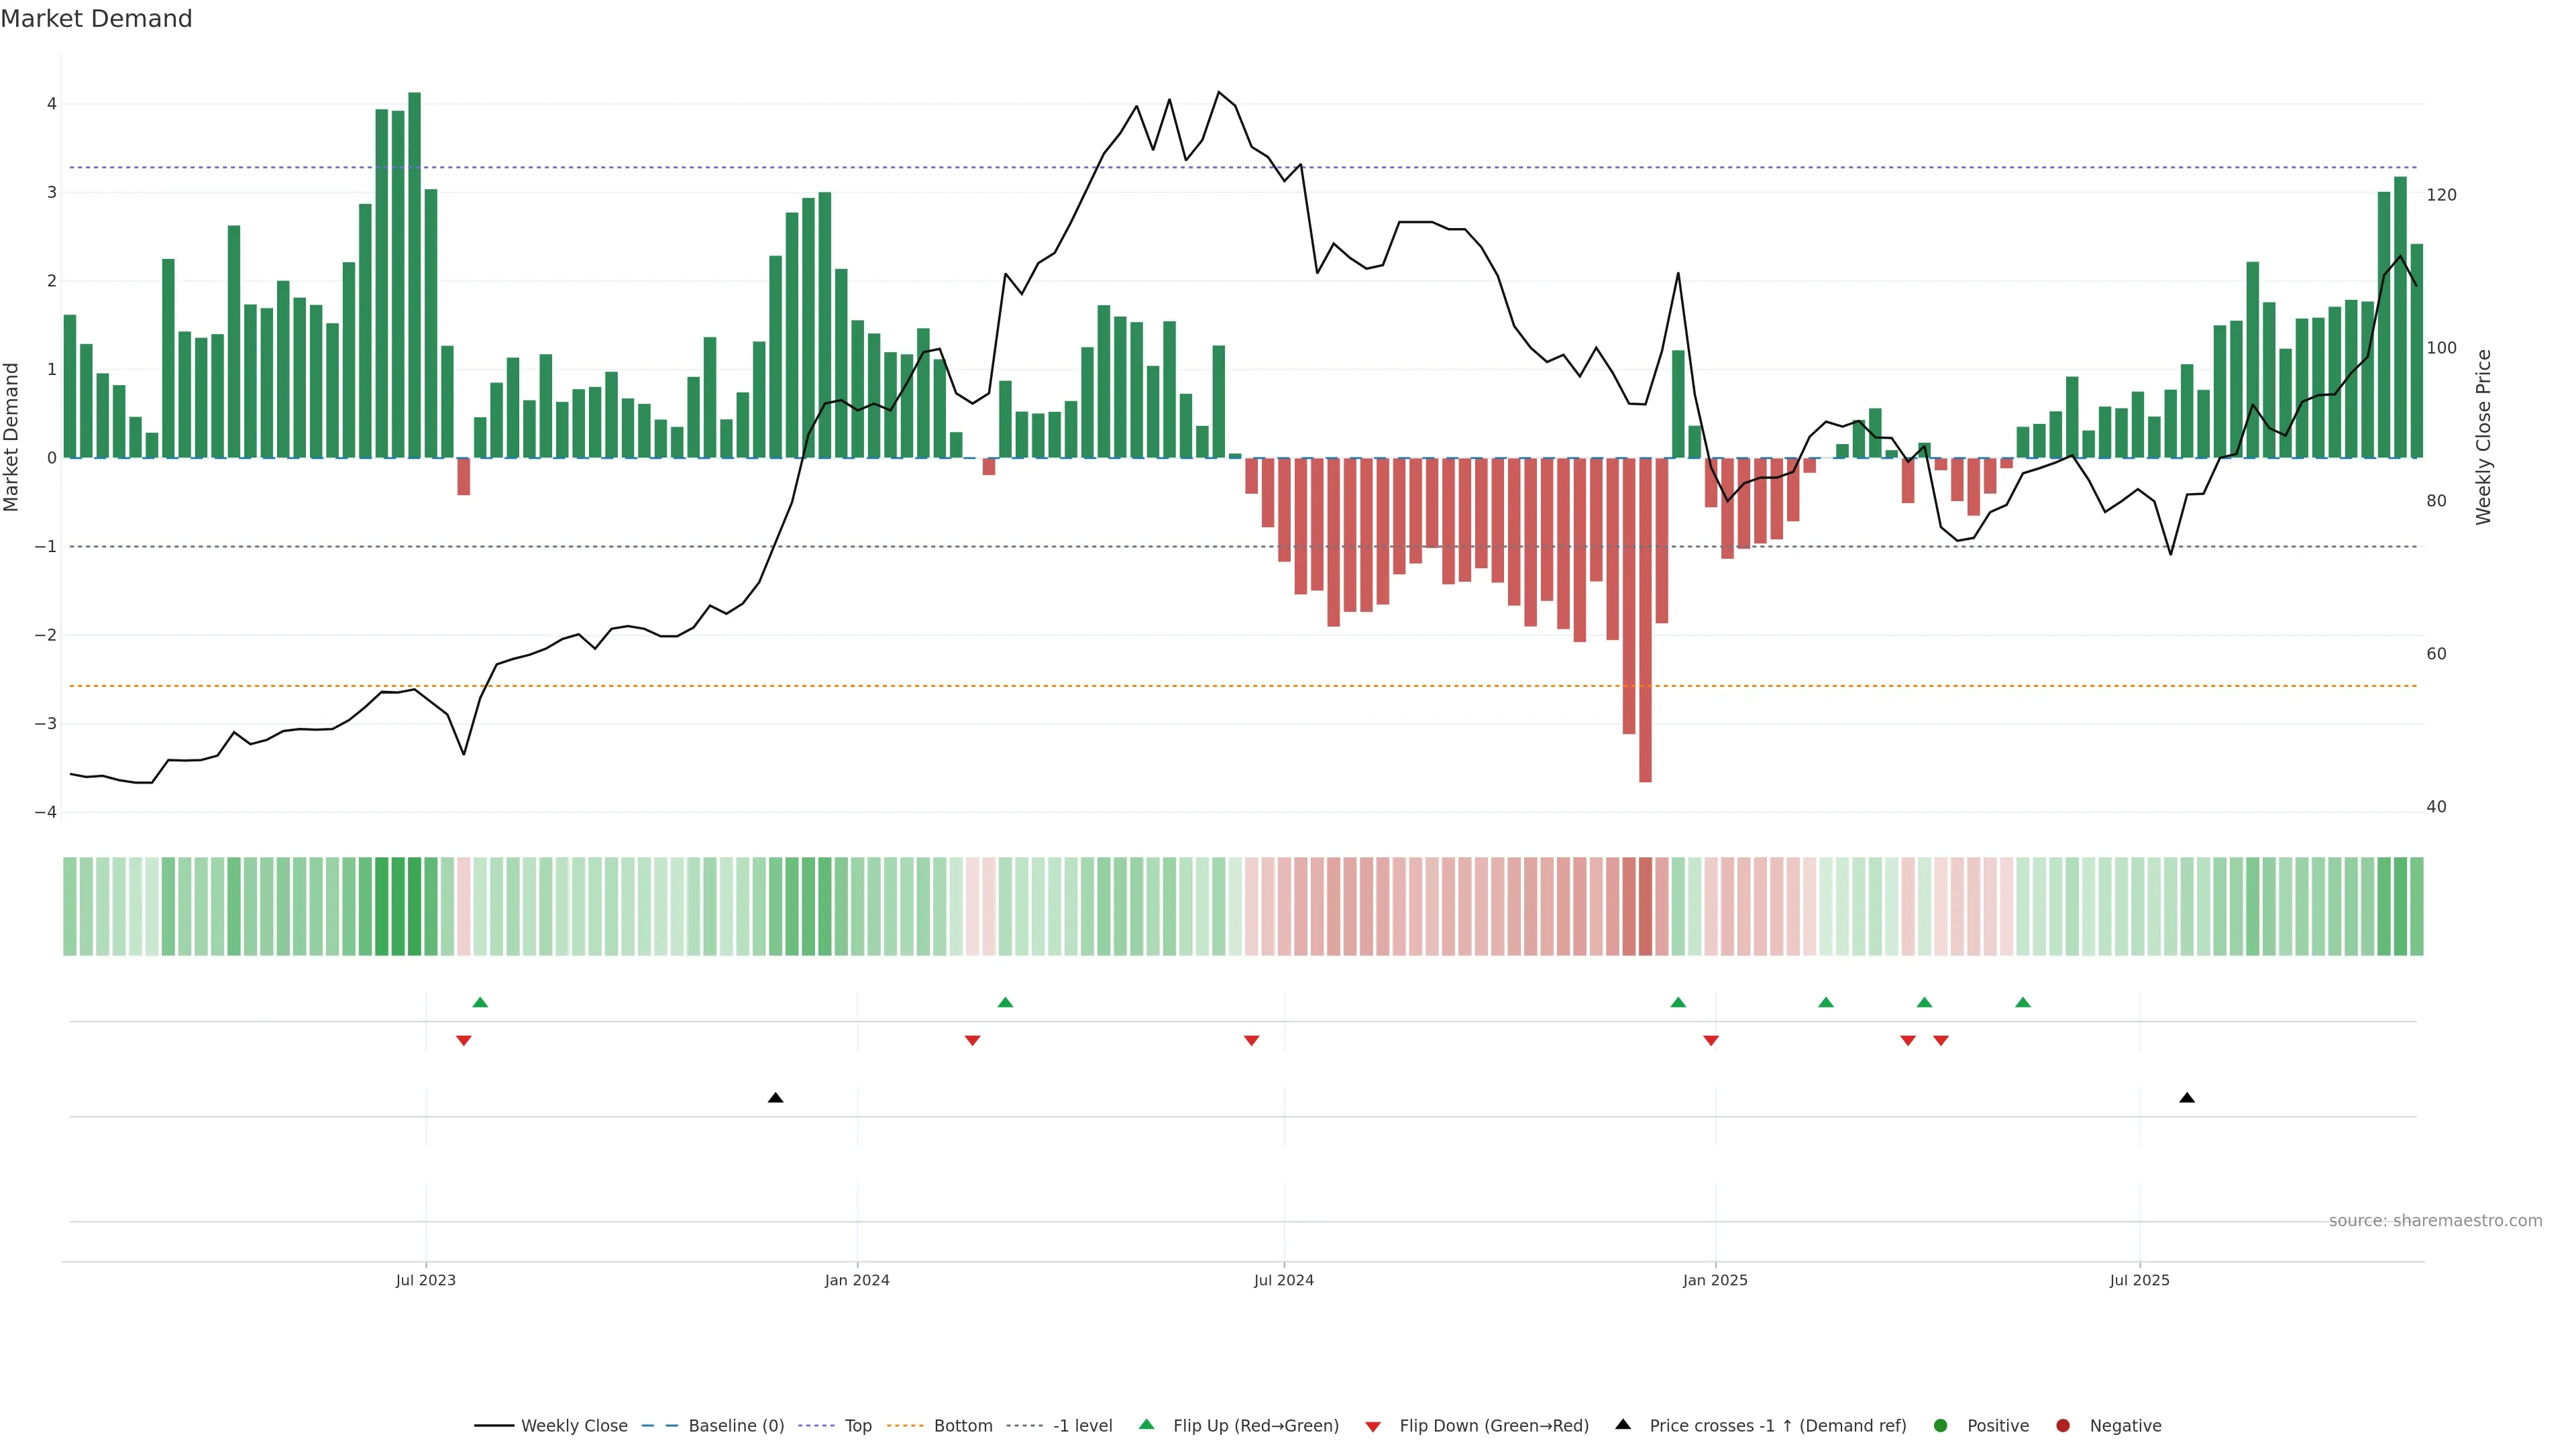Click the tallest green demand bar
Viewport: 2576px width, 1449px height.
(414, 275)
